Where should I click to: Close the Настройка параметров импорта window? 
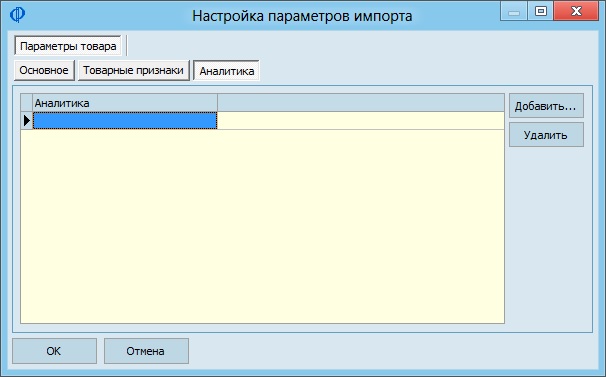coord(576,11)
